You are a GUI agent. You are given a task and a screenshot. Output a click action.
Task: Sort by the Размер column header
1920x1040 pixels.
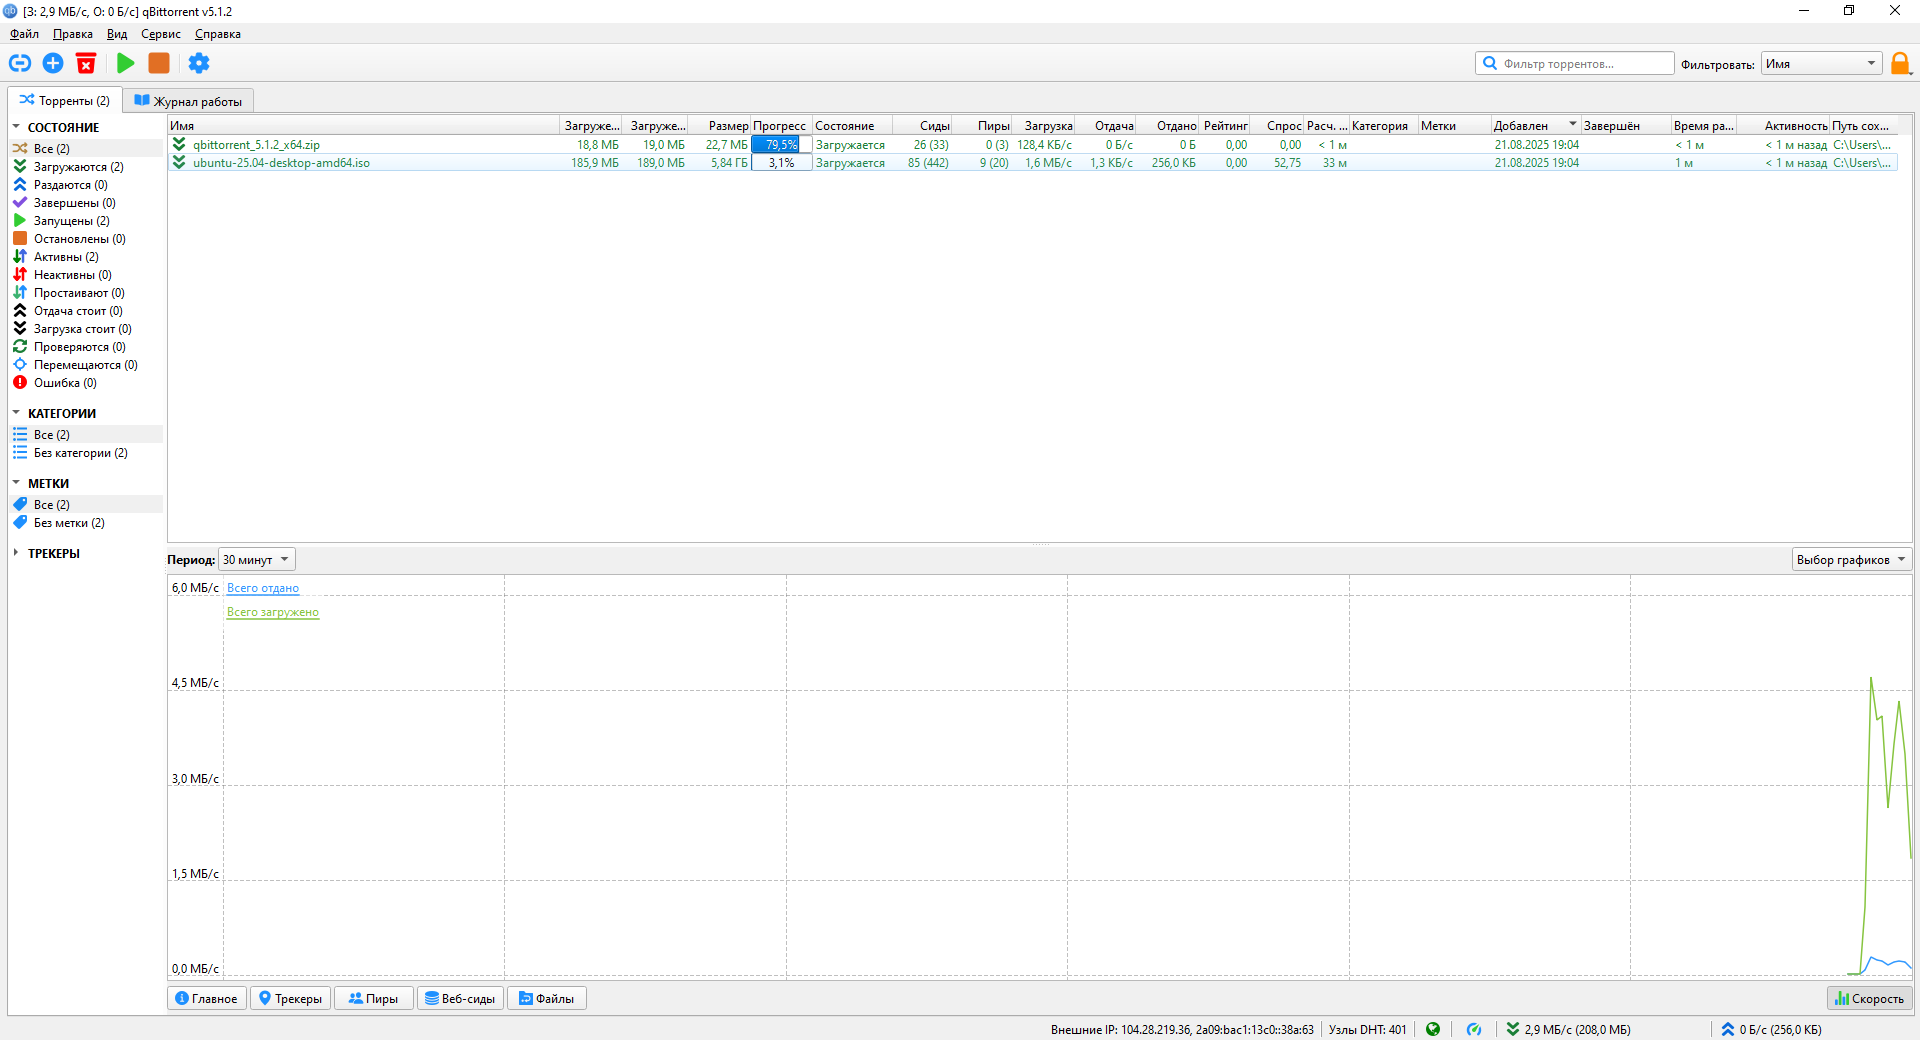point(720,126)
